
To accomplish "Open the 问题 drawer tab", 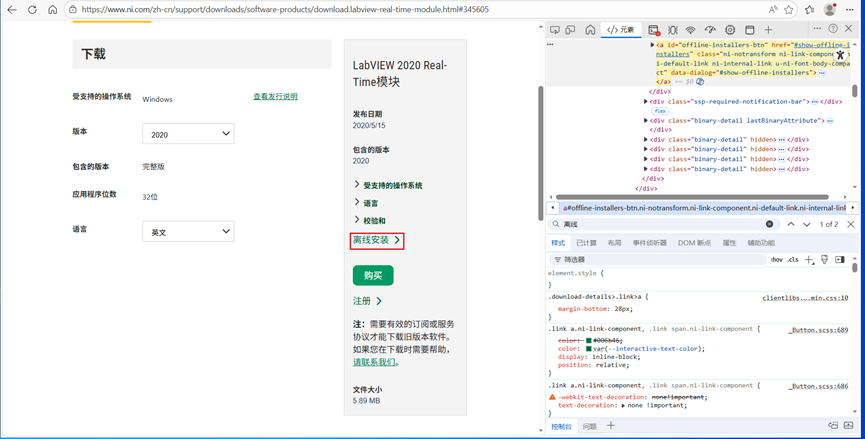I will tap(590, 426).
